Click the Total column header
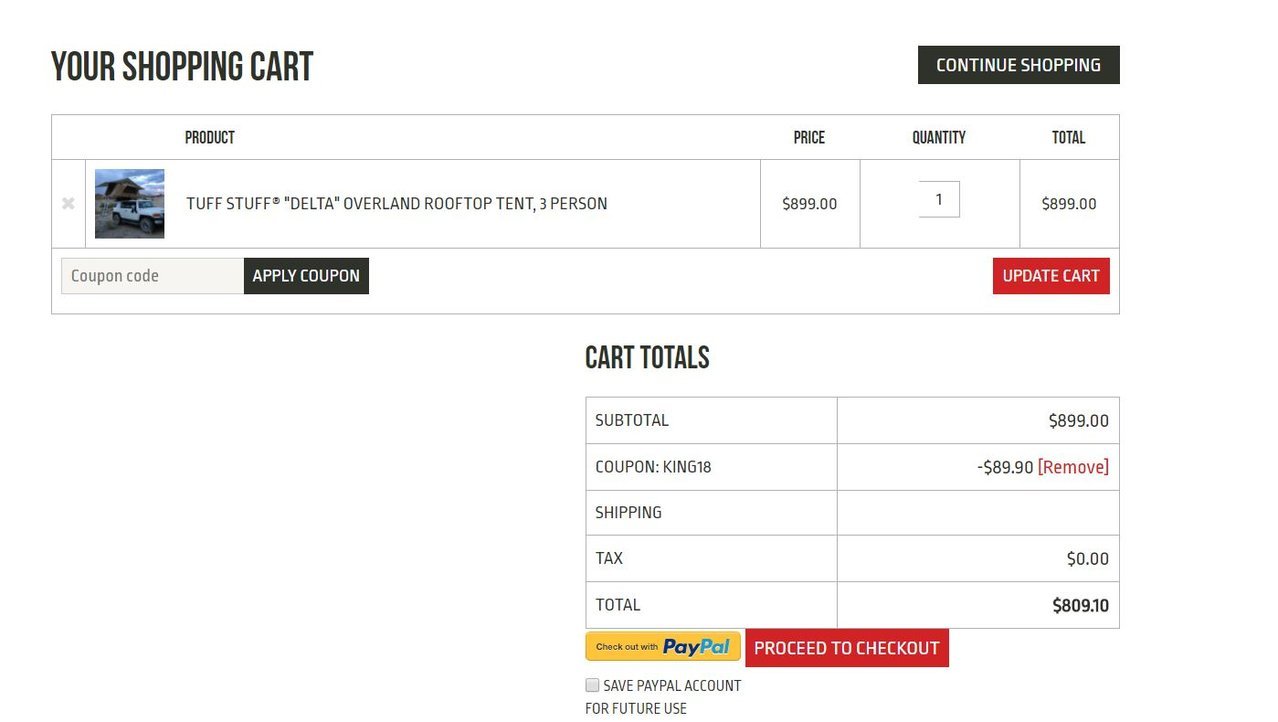The image size is (1278, 722). pos(1068,138)
